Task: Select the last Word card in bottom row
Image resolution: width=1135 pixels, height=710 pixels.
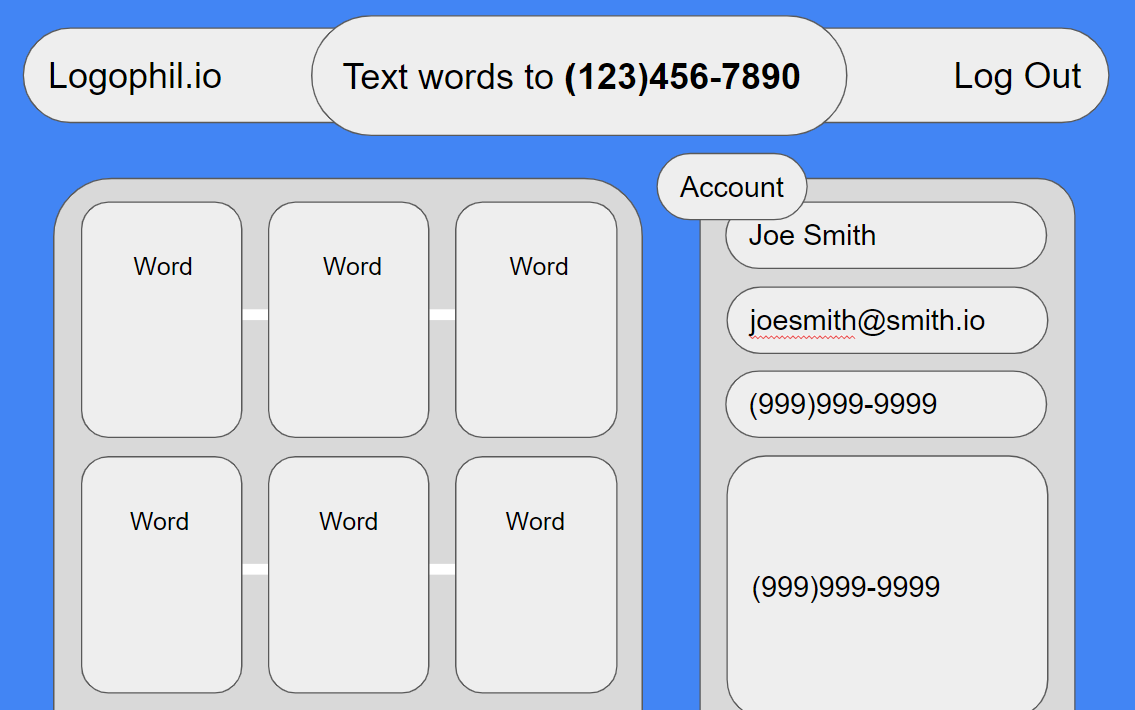Action: click(536, 575)
